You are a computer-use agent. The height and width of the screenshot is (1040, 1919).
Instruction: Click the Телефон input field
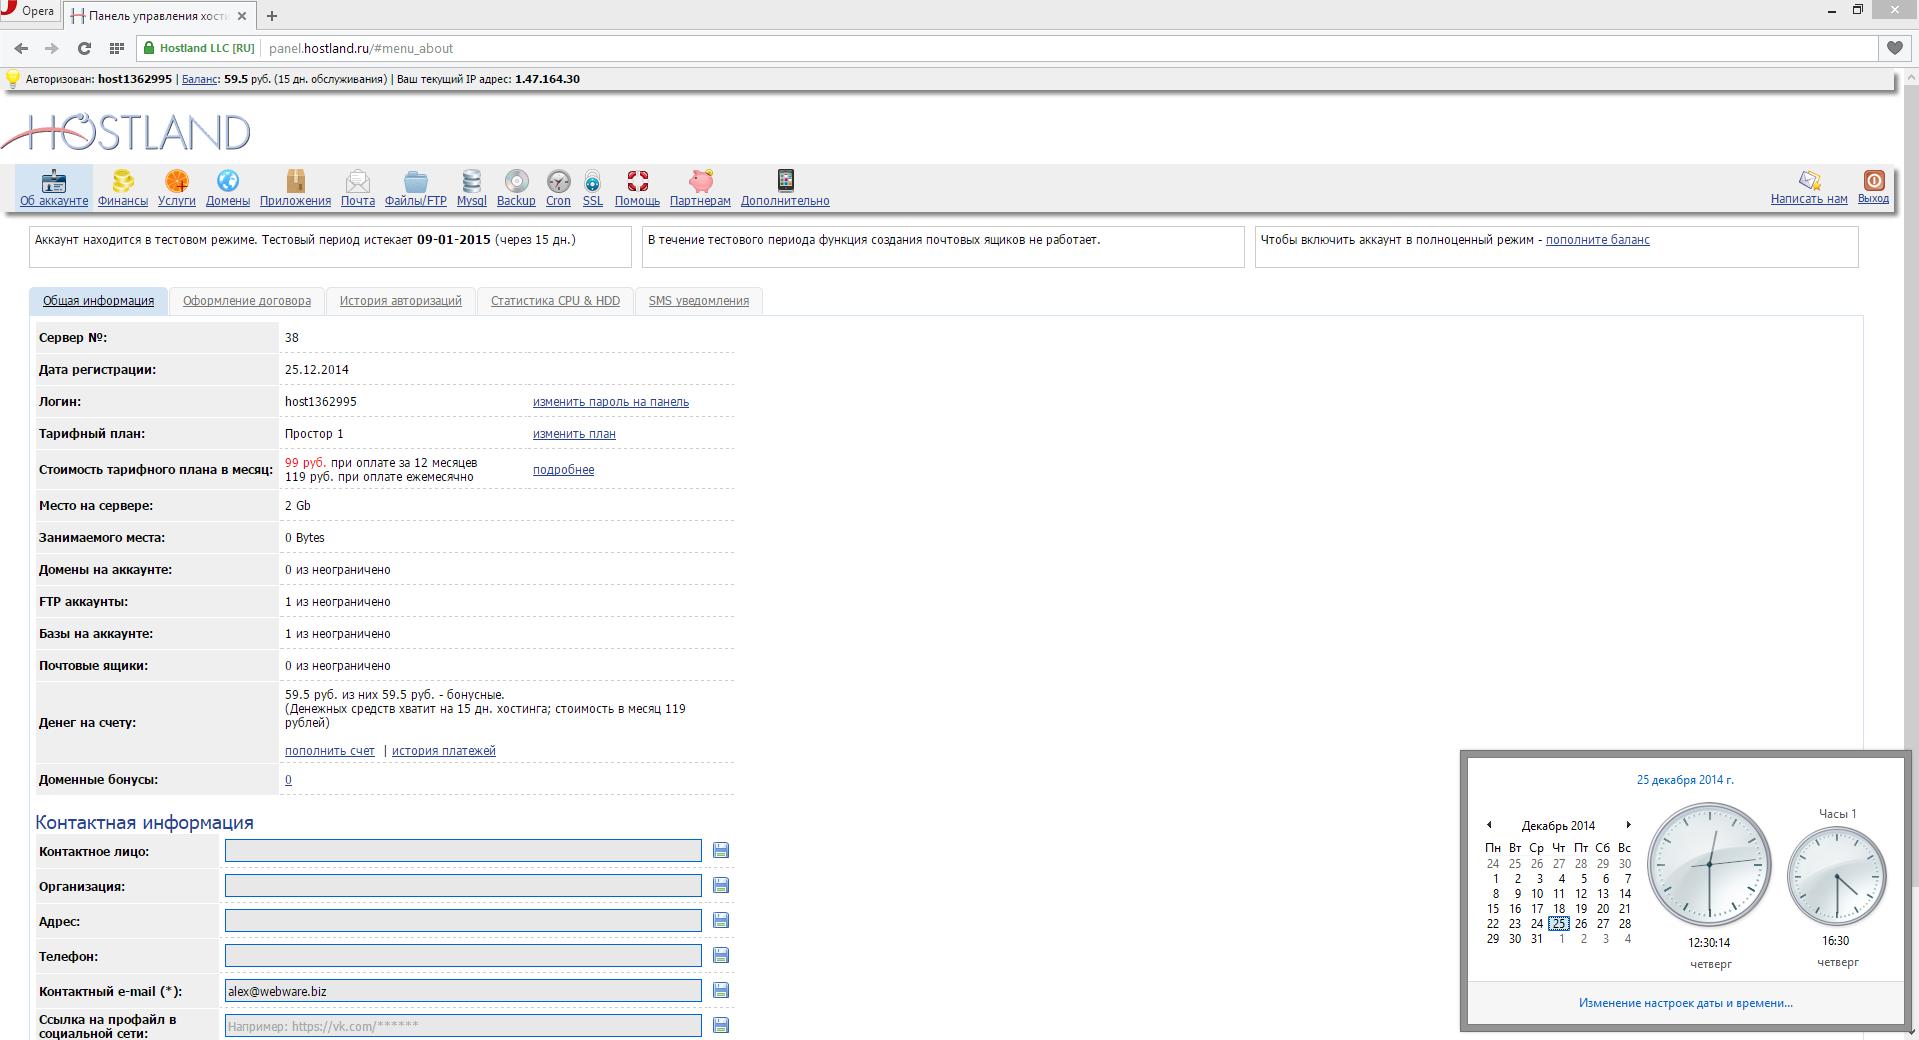pos(463,956)
